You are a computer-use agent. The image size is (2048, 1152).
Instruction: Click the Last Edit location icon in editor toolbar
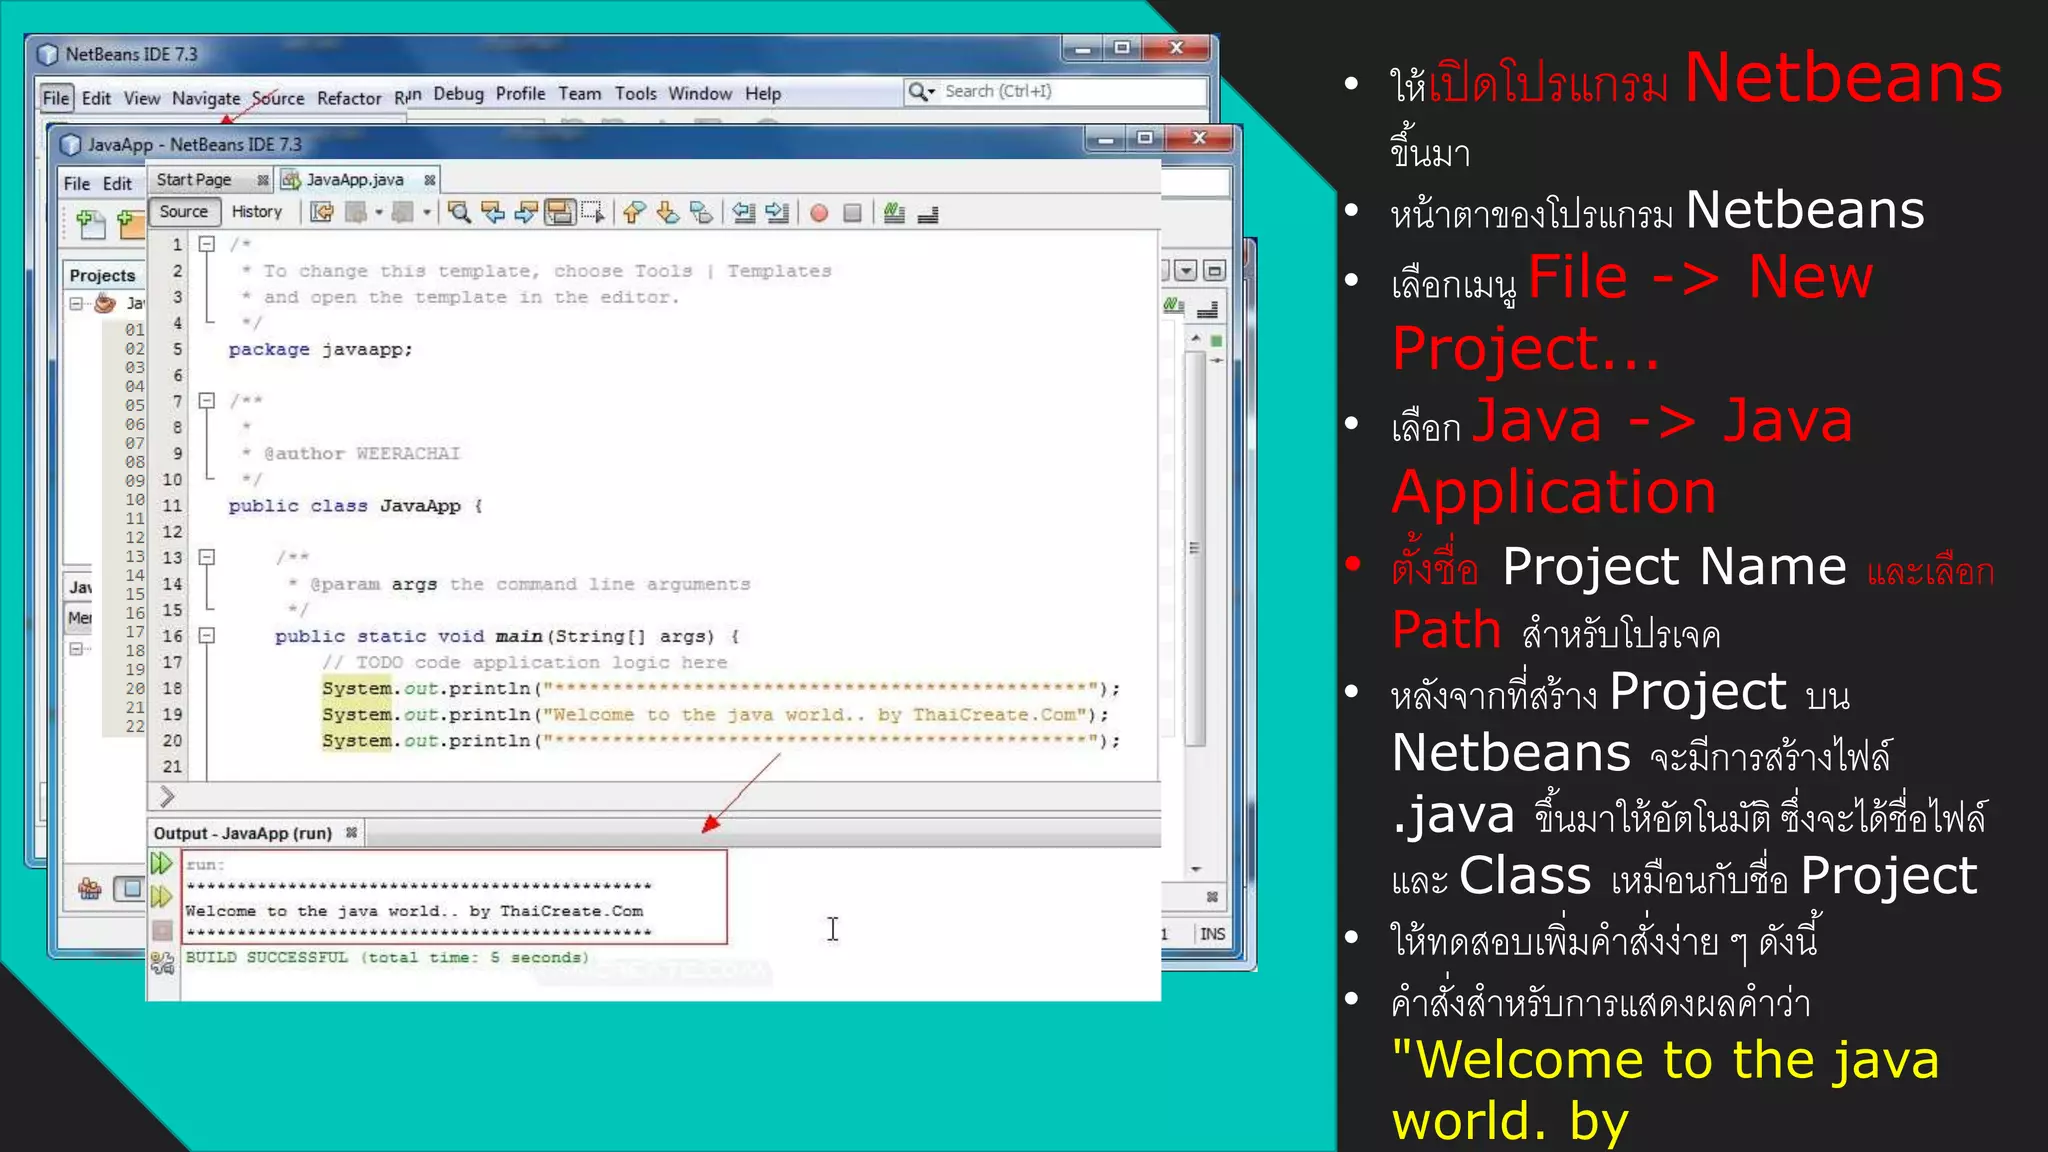coord(322,212)
